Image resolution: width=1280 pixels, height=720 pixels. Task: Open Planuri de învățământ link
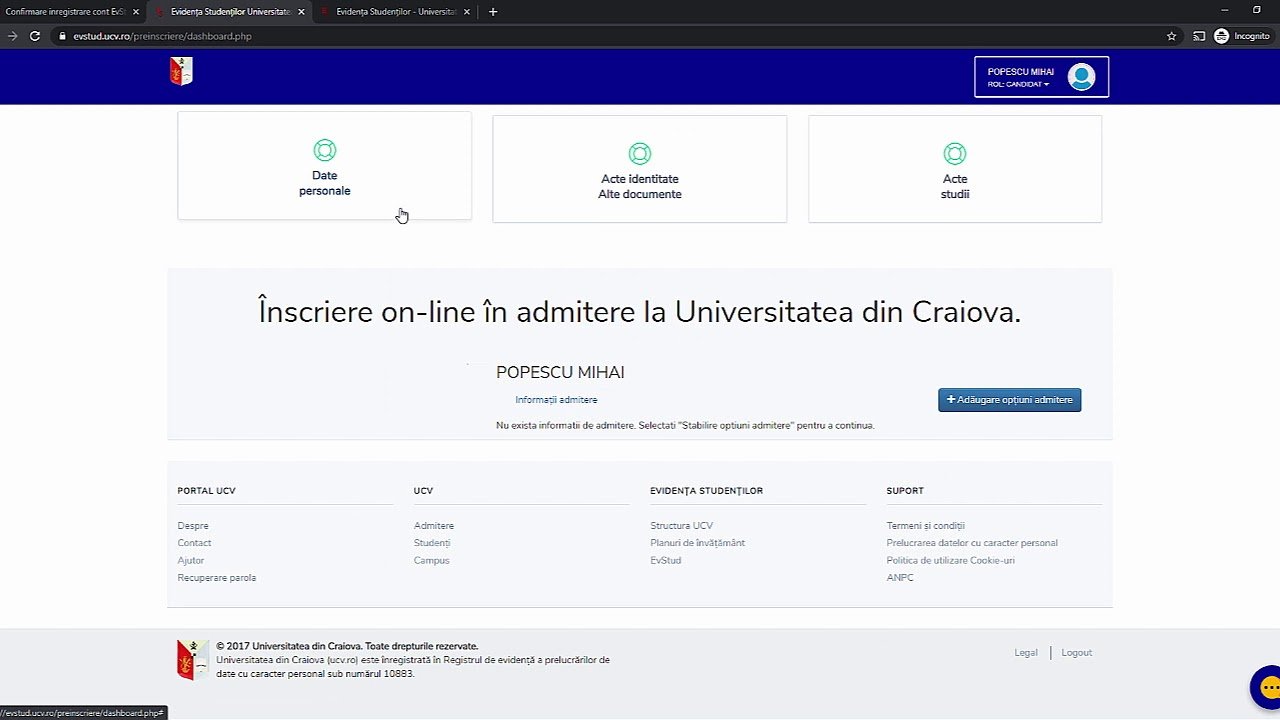click(697, 543)
